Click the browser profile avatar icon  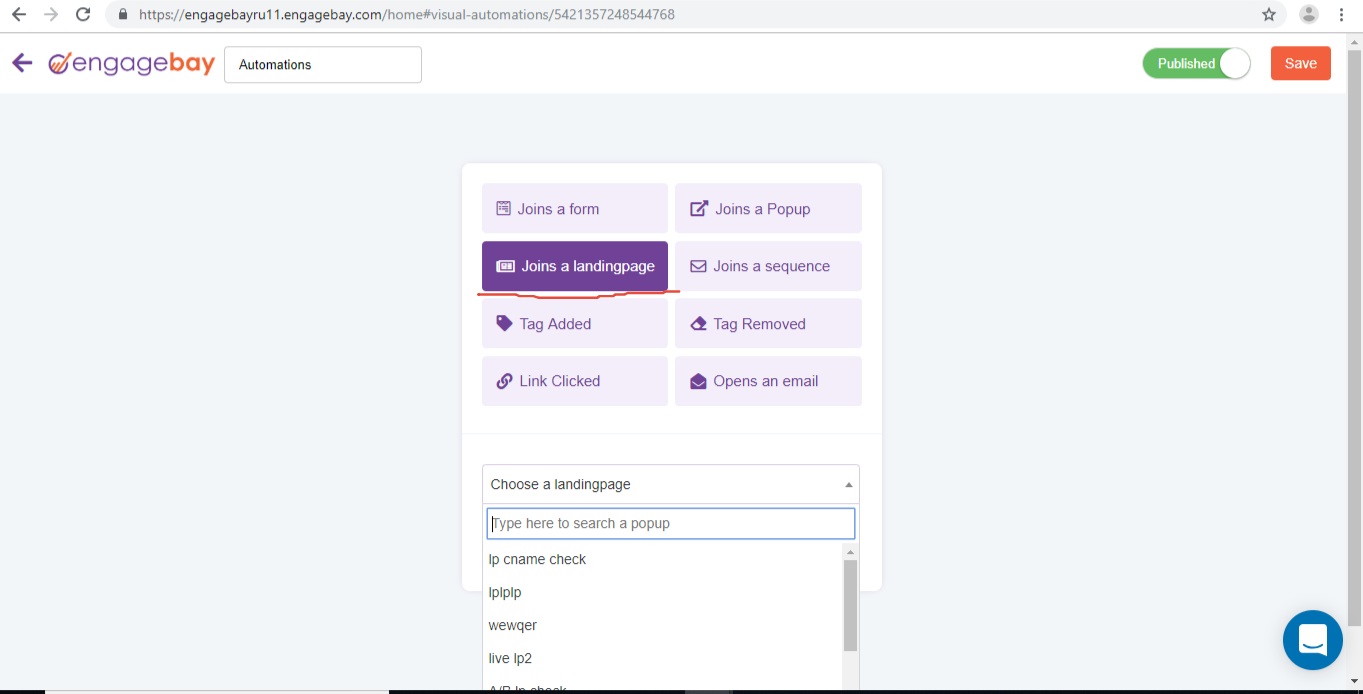[1308, 15]
